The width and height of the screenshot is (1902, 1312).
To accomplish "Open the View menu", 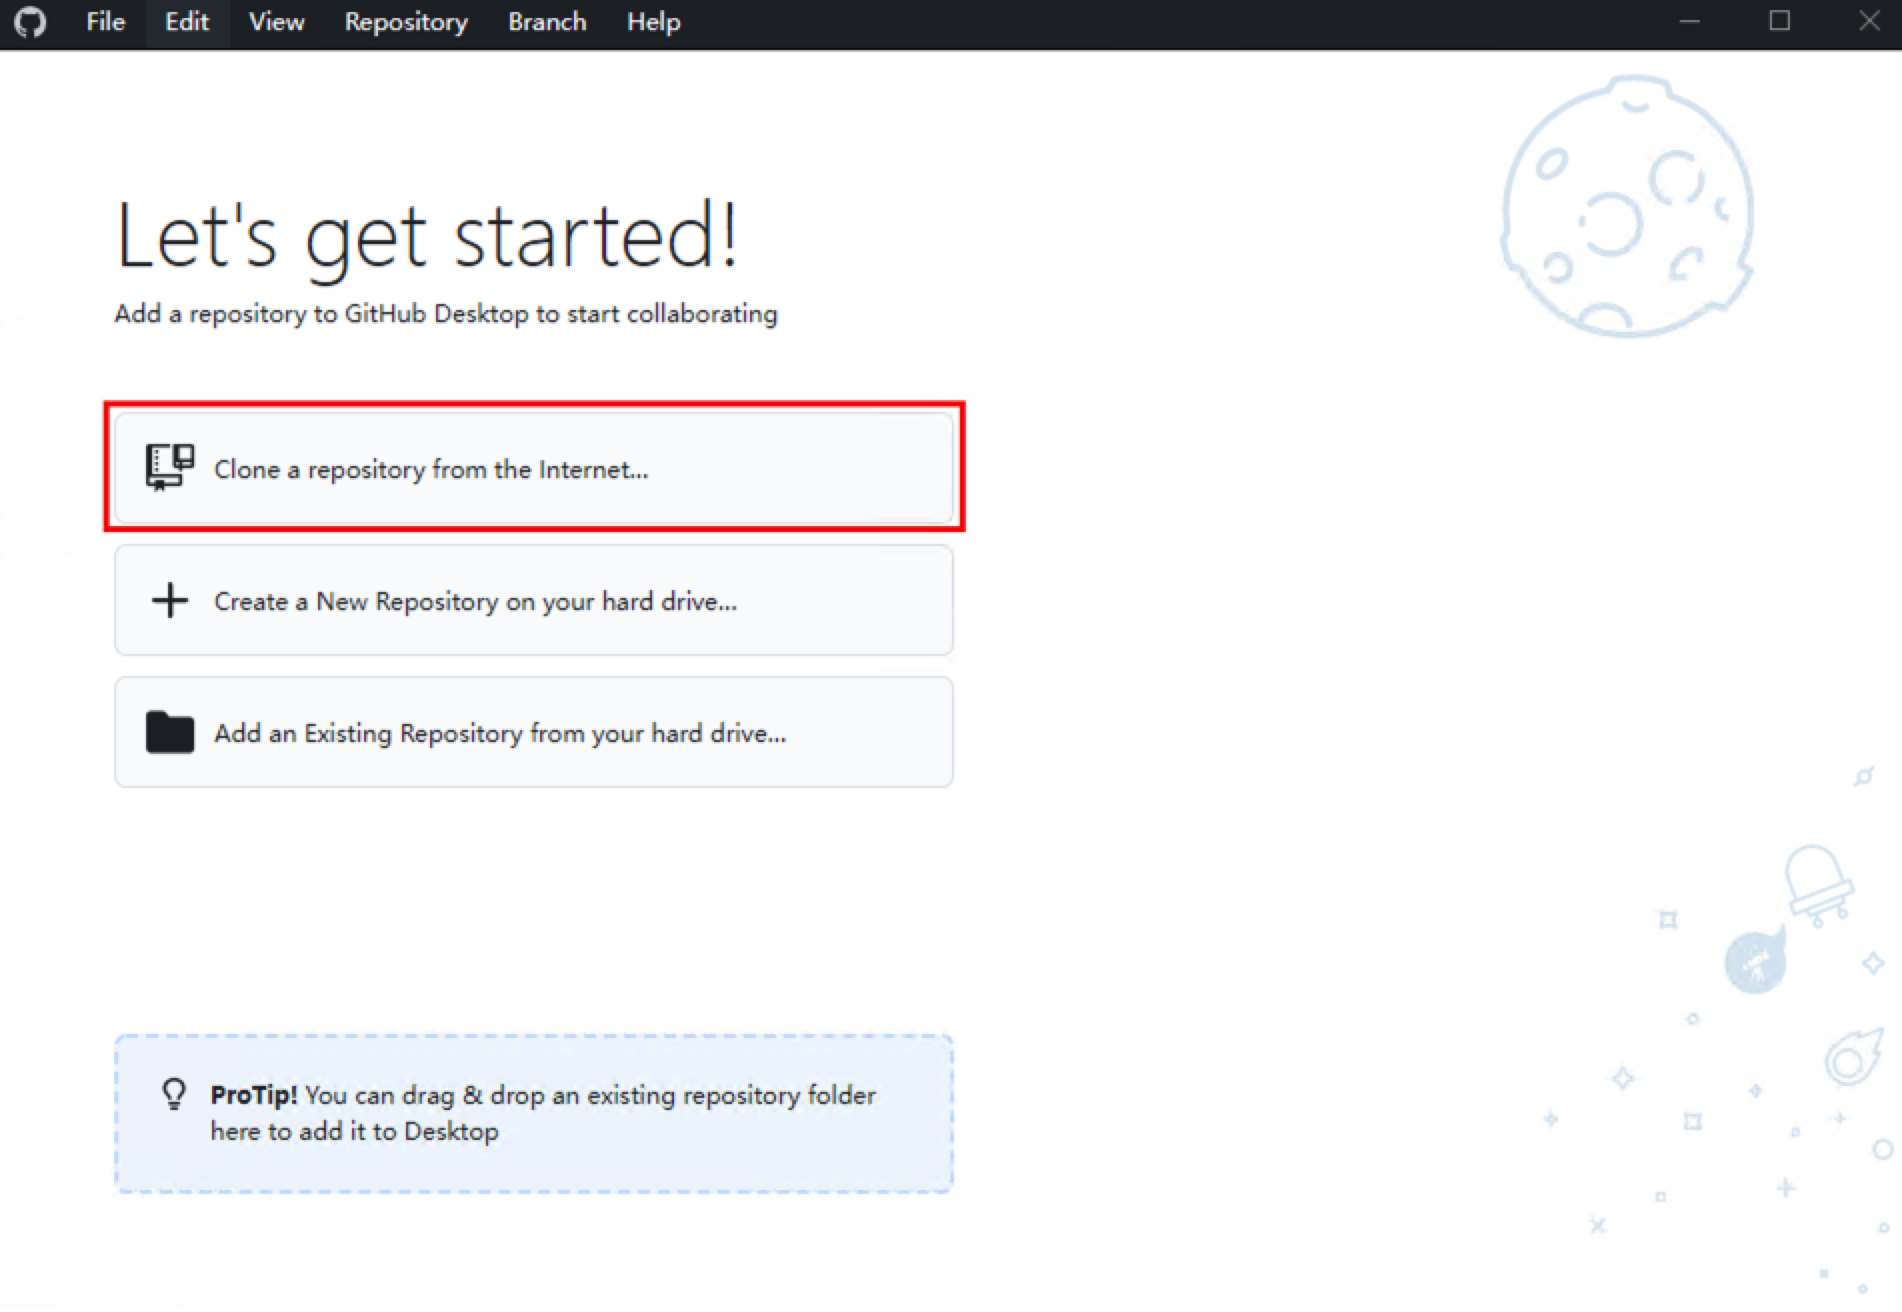I will (276, 22).
